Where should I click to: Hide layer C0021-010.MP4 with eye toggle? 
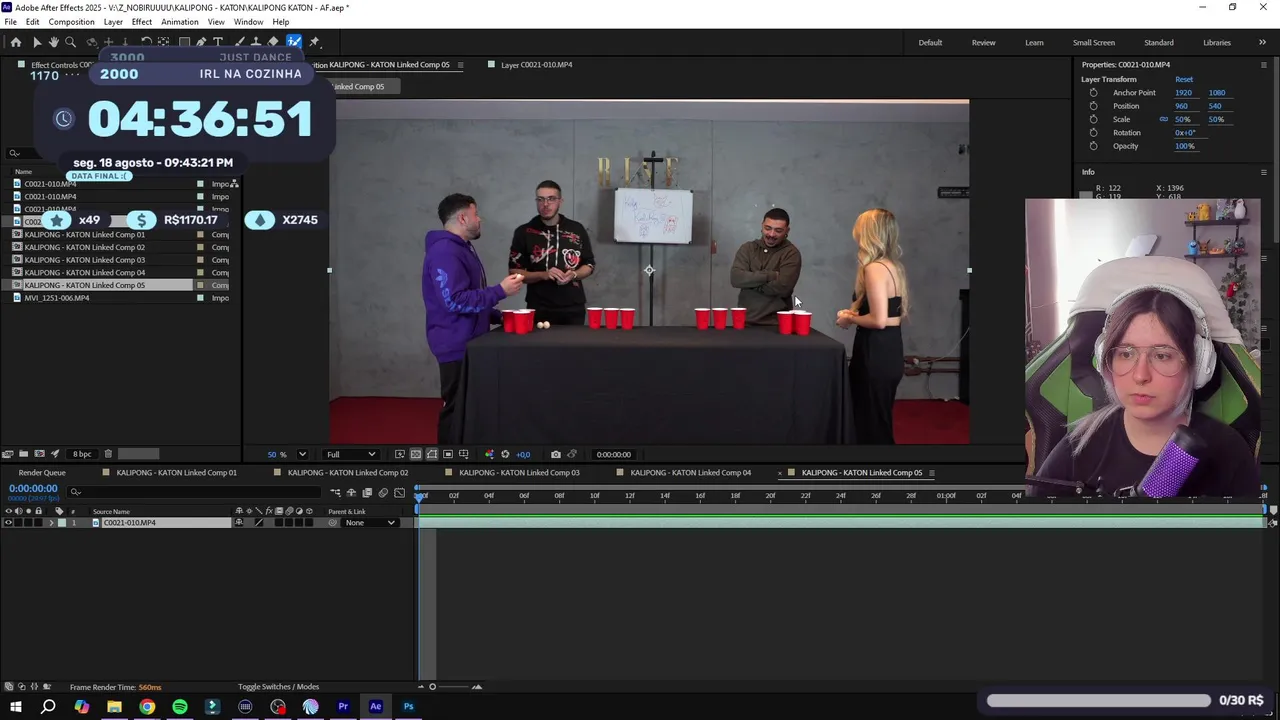point(8,523)
